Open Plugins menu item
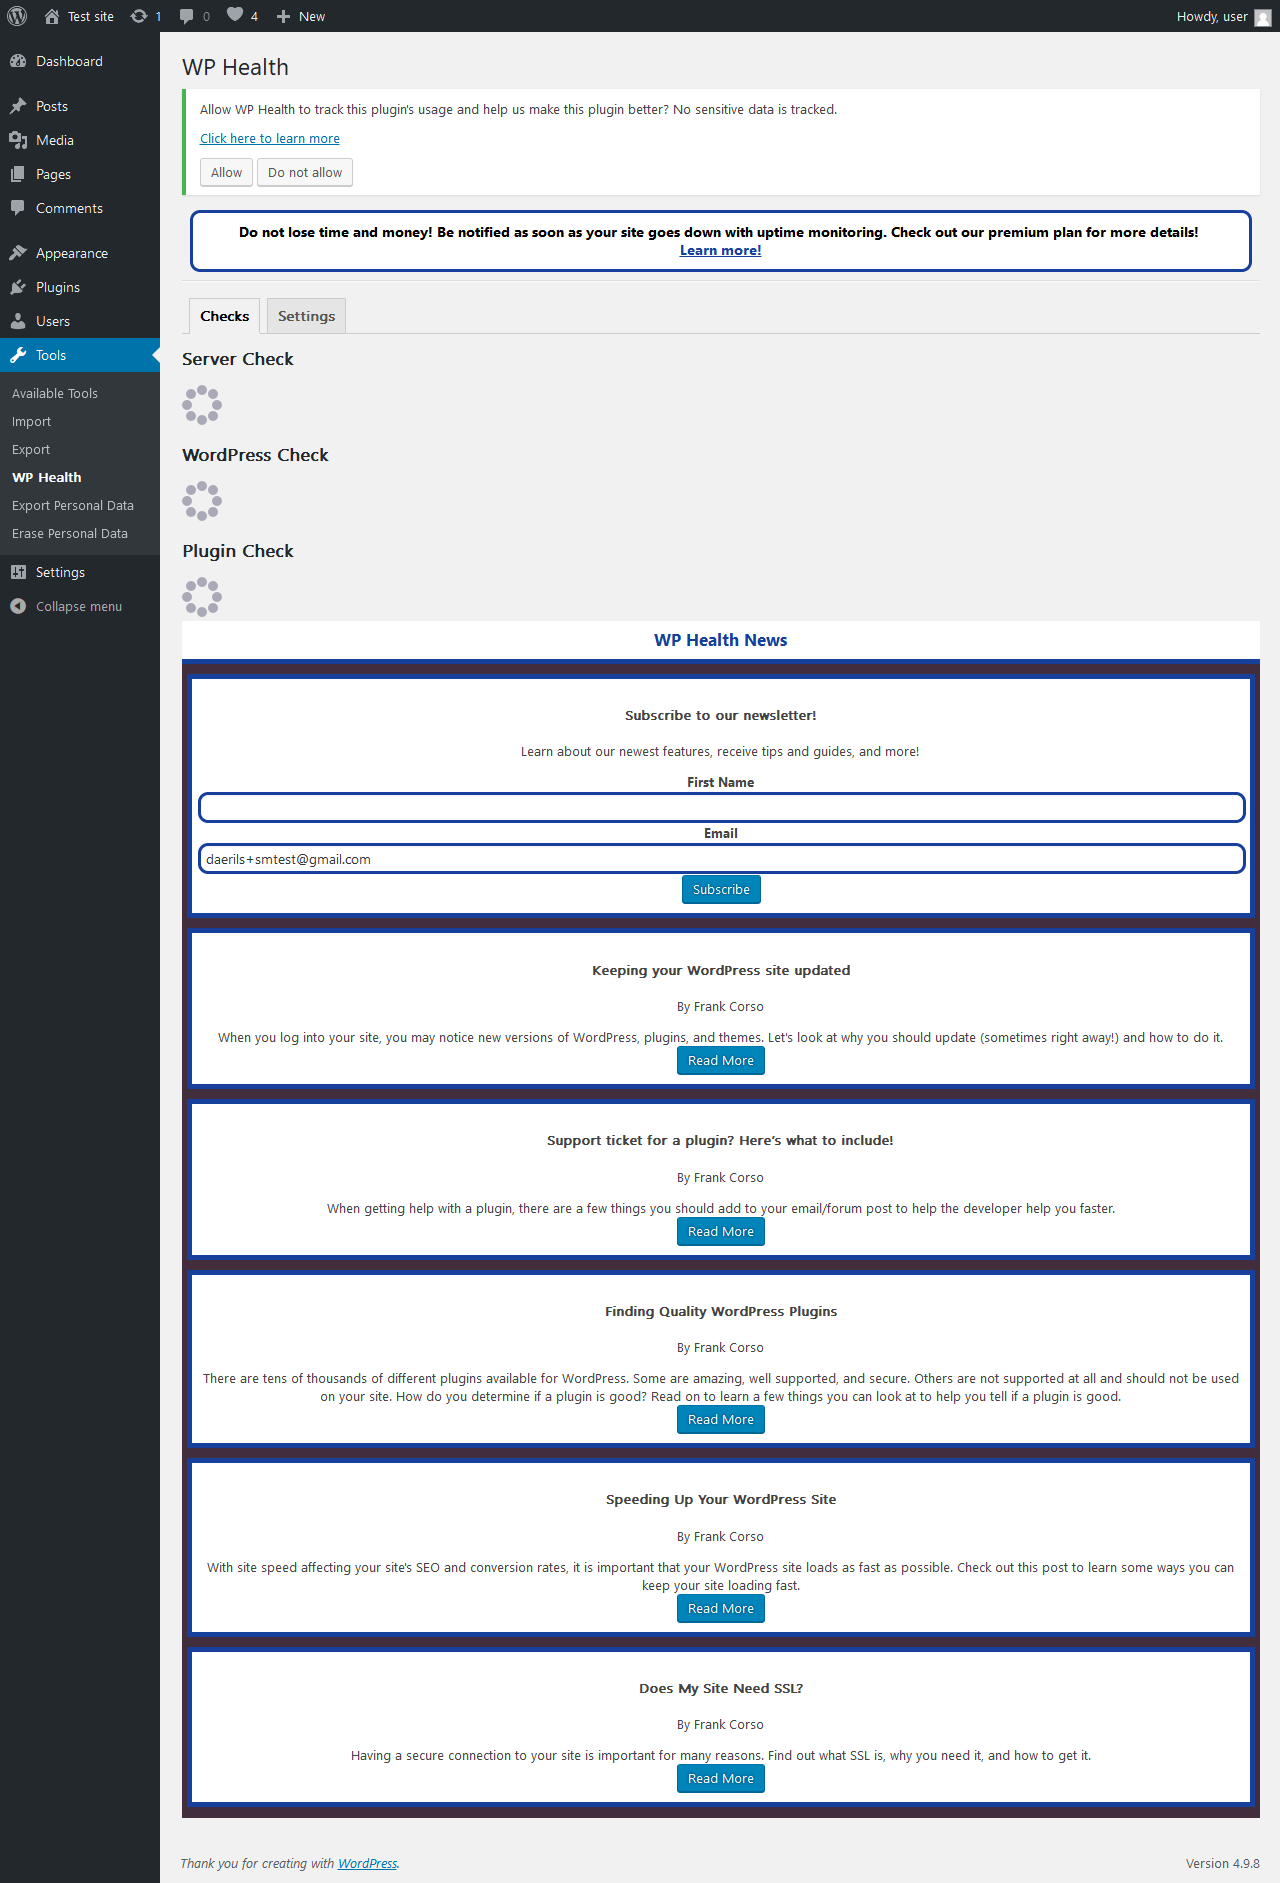The width and height of the screenshot is (1280, 1883). 80,287
